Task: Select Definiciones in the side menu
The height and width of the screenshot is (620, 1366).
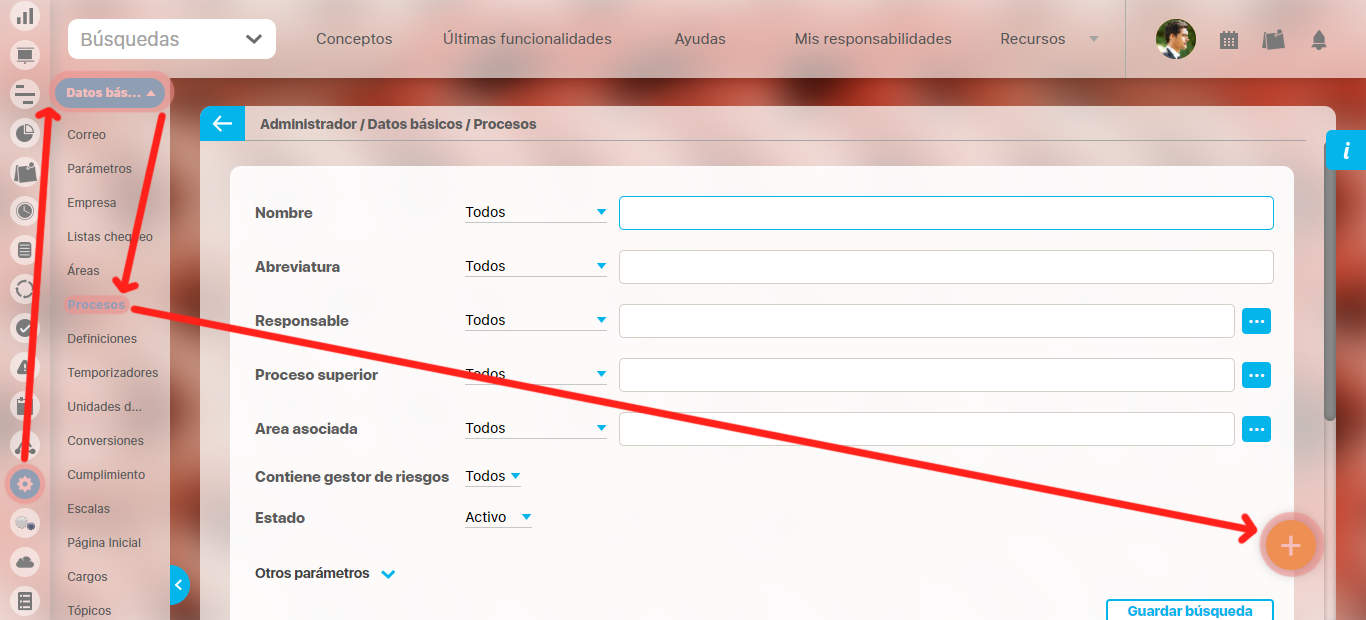Action: tap(102, 339)
